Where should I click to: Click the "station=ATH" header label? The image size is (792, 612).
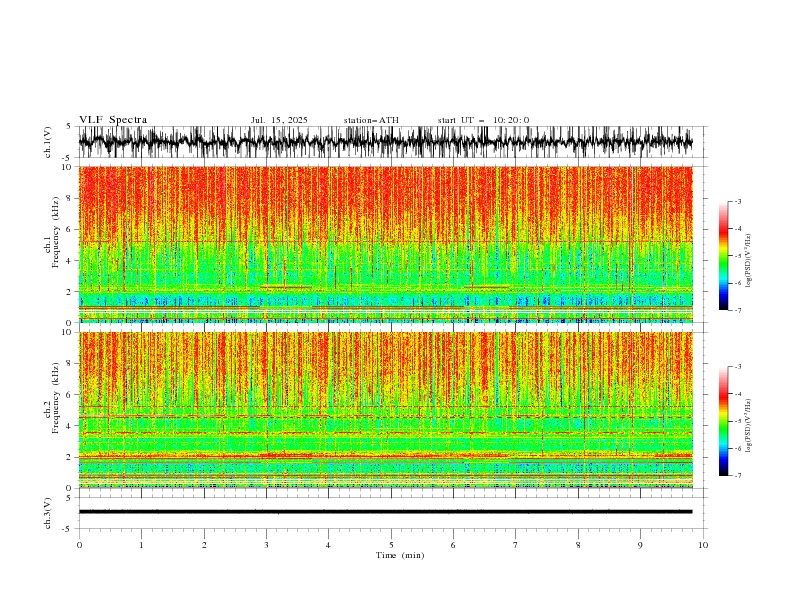(x=371, y=120)
